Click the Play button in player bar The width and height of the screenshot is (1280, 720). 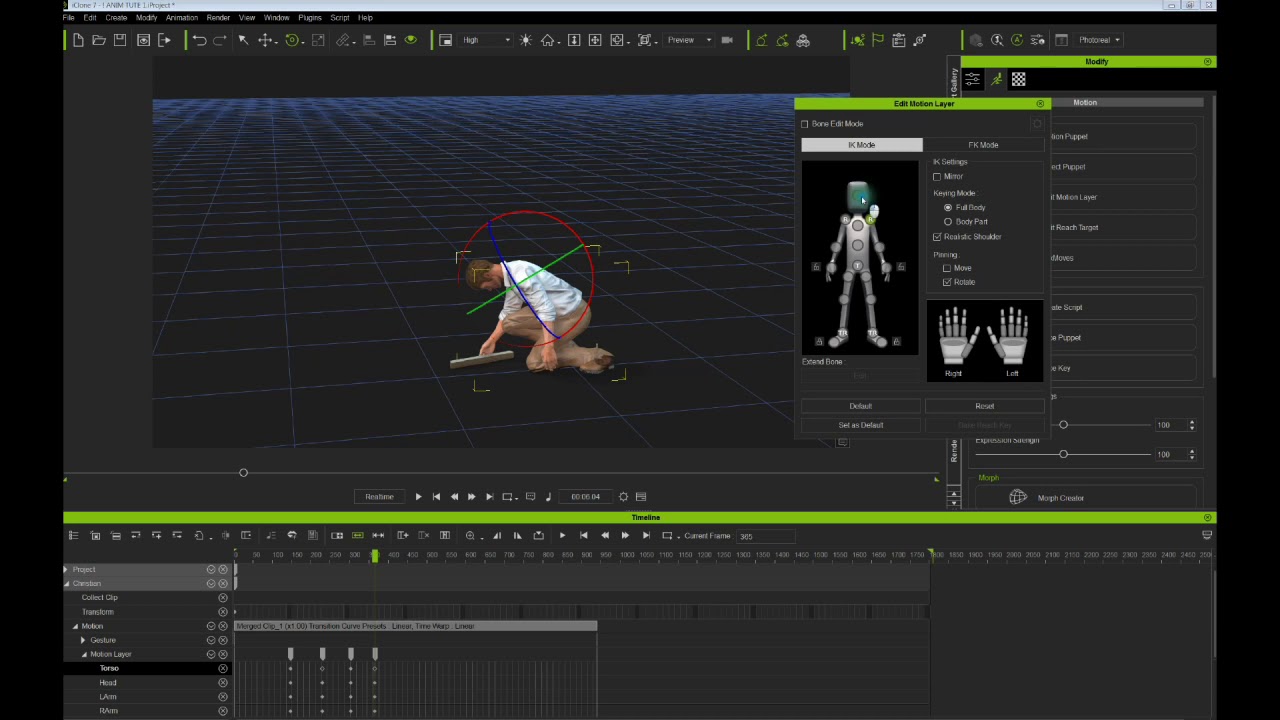click(418, 496)
